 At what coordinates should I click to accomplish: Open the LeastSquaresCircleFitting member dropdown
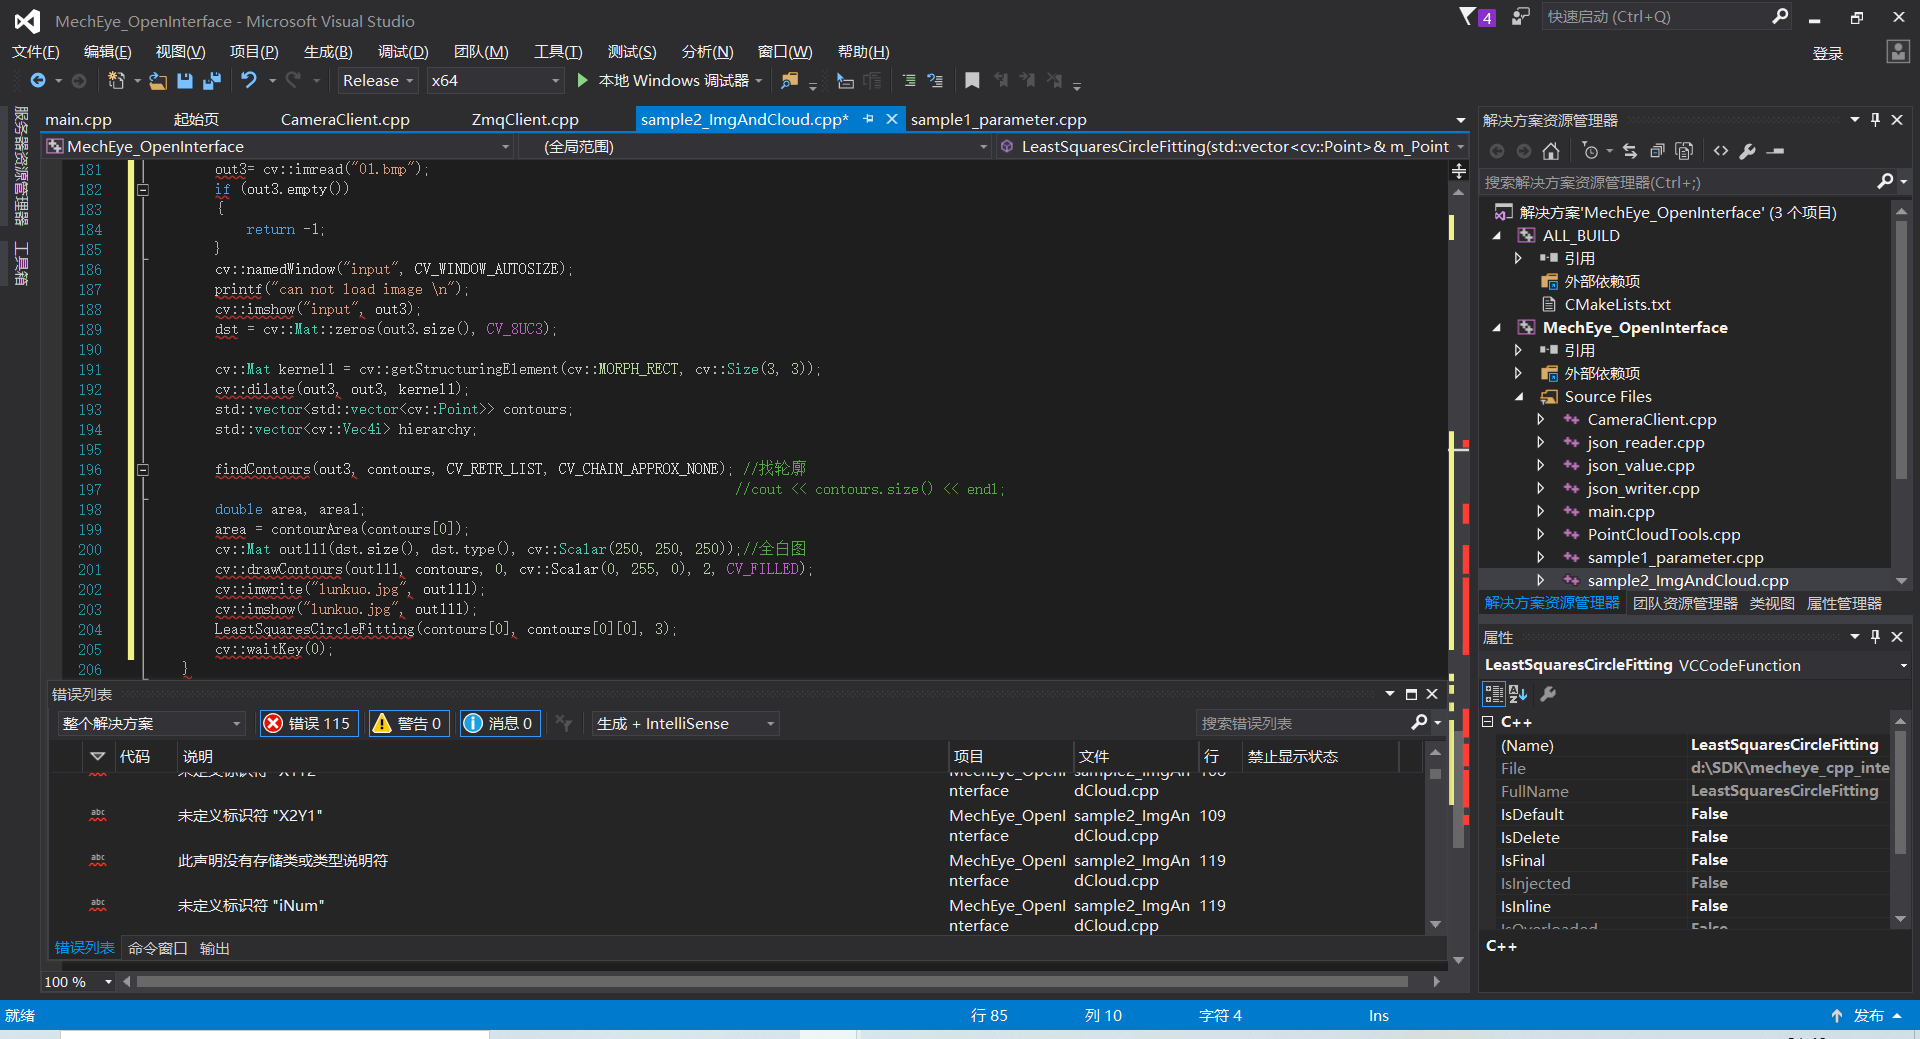tap(1232, 147)
